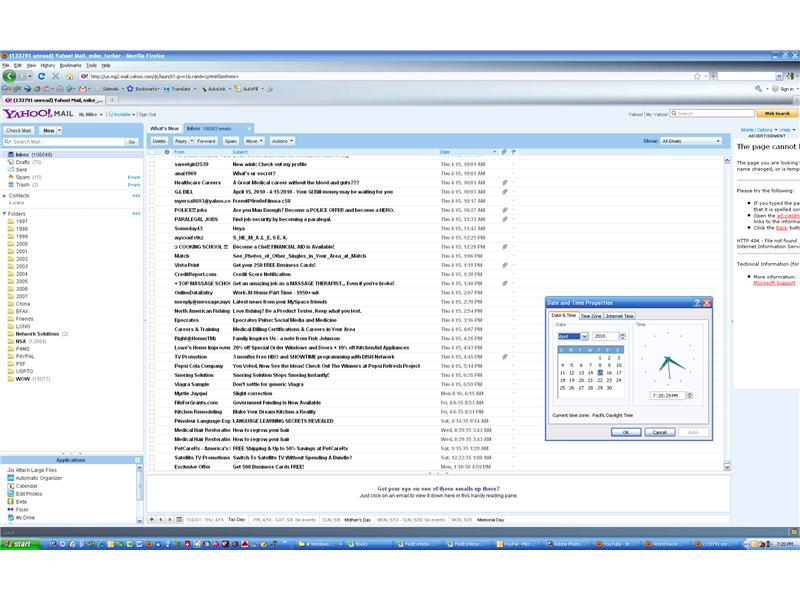This screenshot has height=600, width=800.
Task: Click the add event plus icon
Action: pyautogui.click(x=152, y=519)
